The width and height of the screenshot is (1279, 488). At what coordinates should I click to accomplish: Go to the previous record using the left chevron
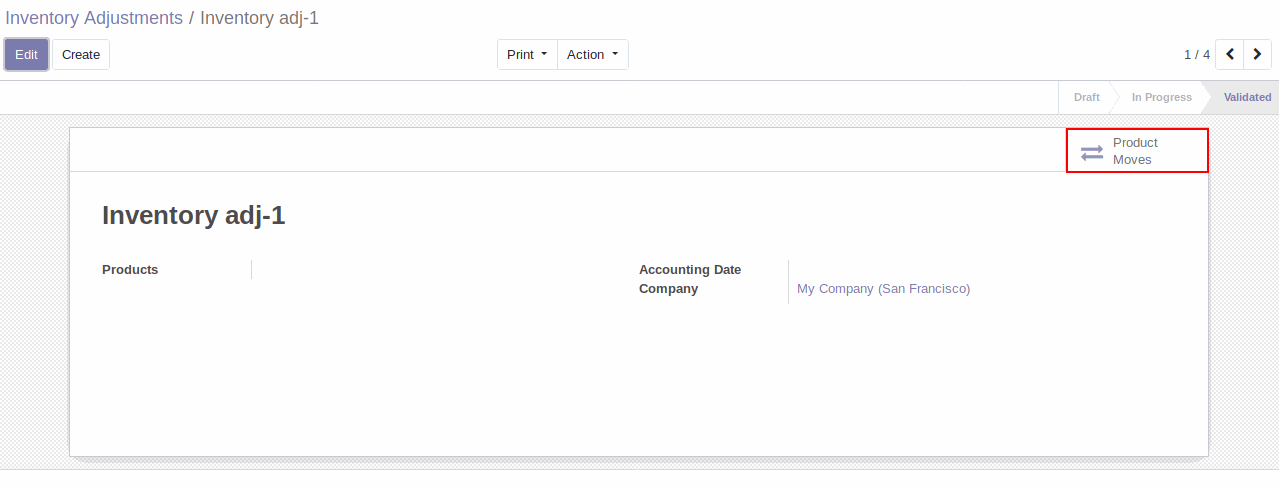(1230, 54)
